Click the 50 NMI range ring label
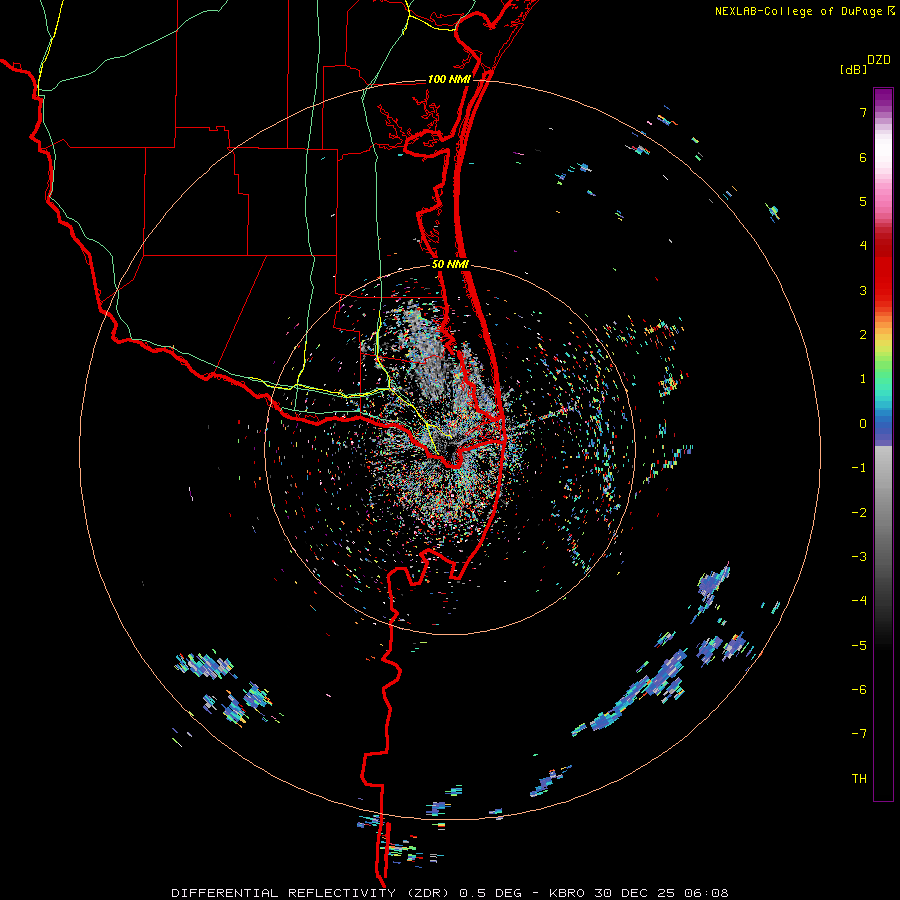Viewport: 900px width, 900px height. [x=450, y=265]
